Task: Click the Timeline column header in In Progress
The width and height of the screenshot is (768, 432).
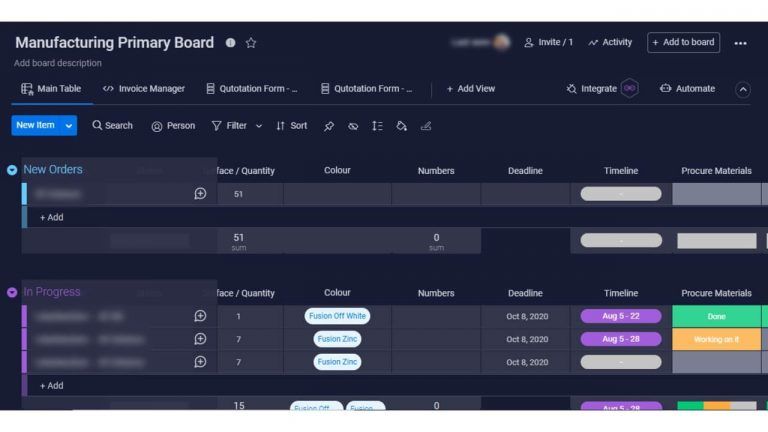Action: tap(621, 293)
